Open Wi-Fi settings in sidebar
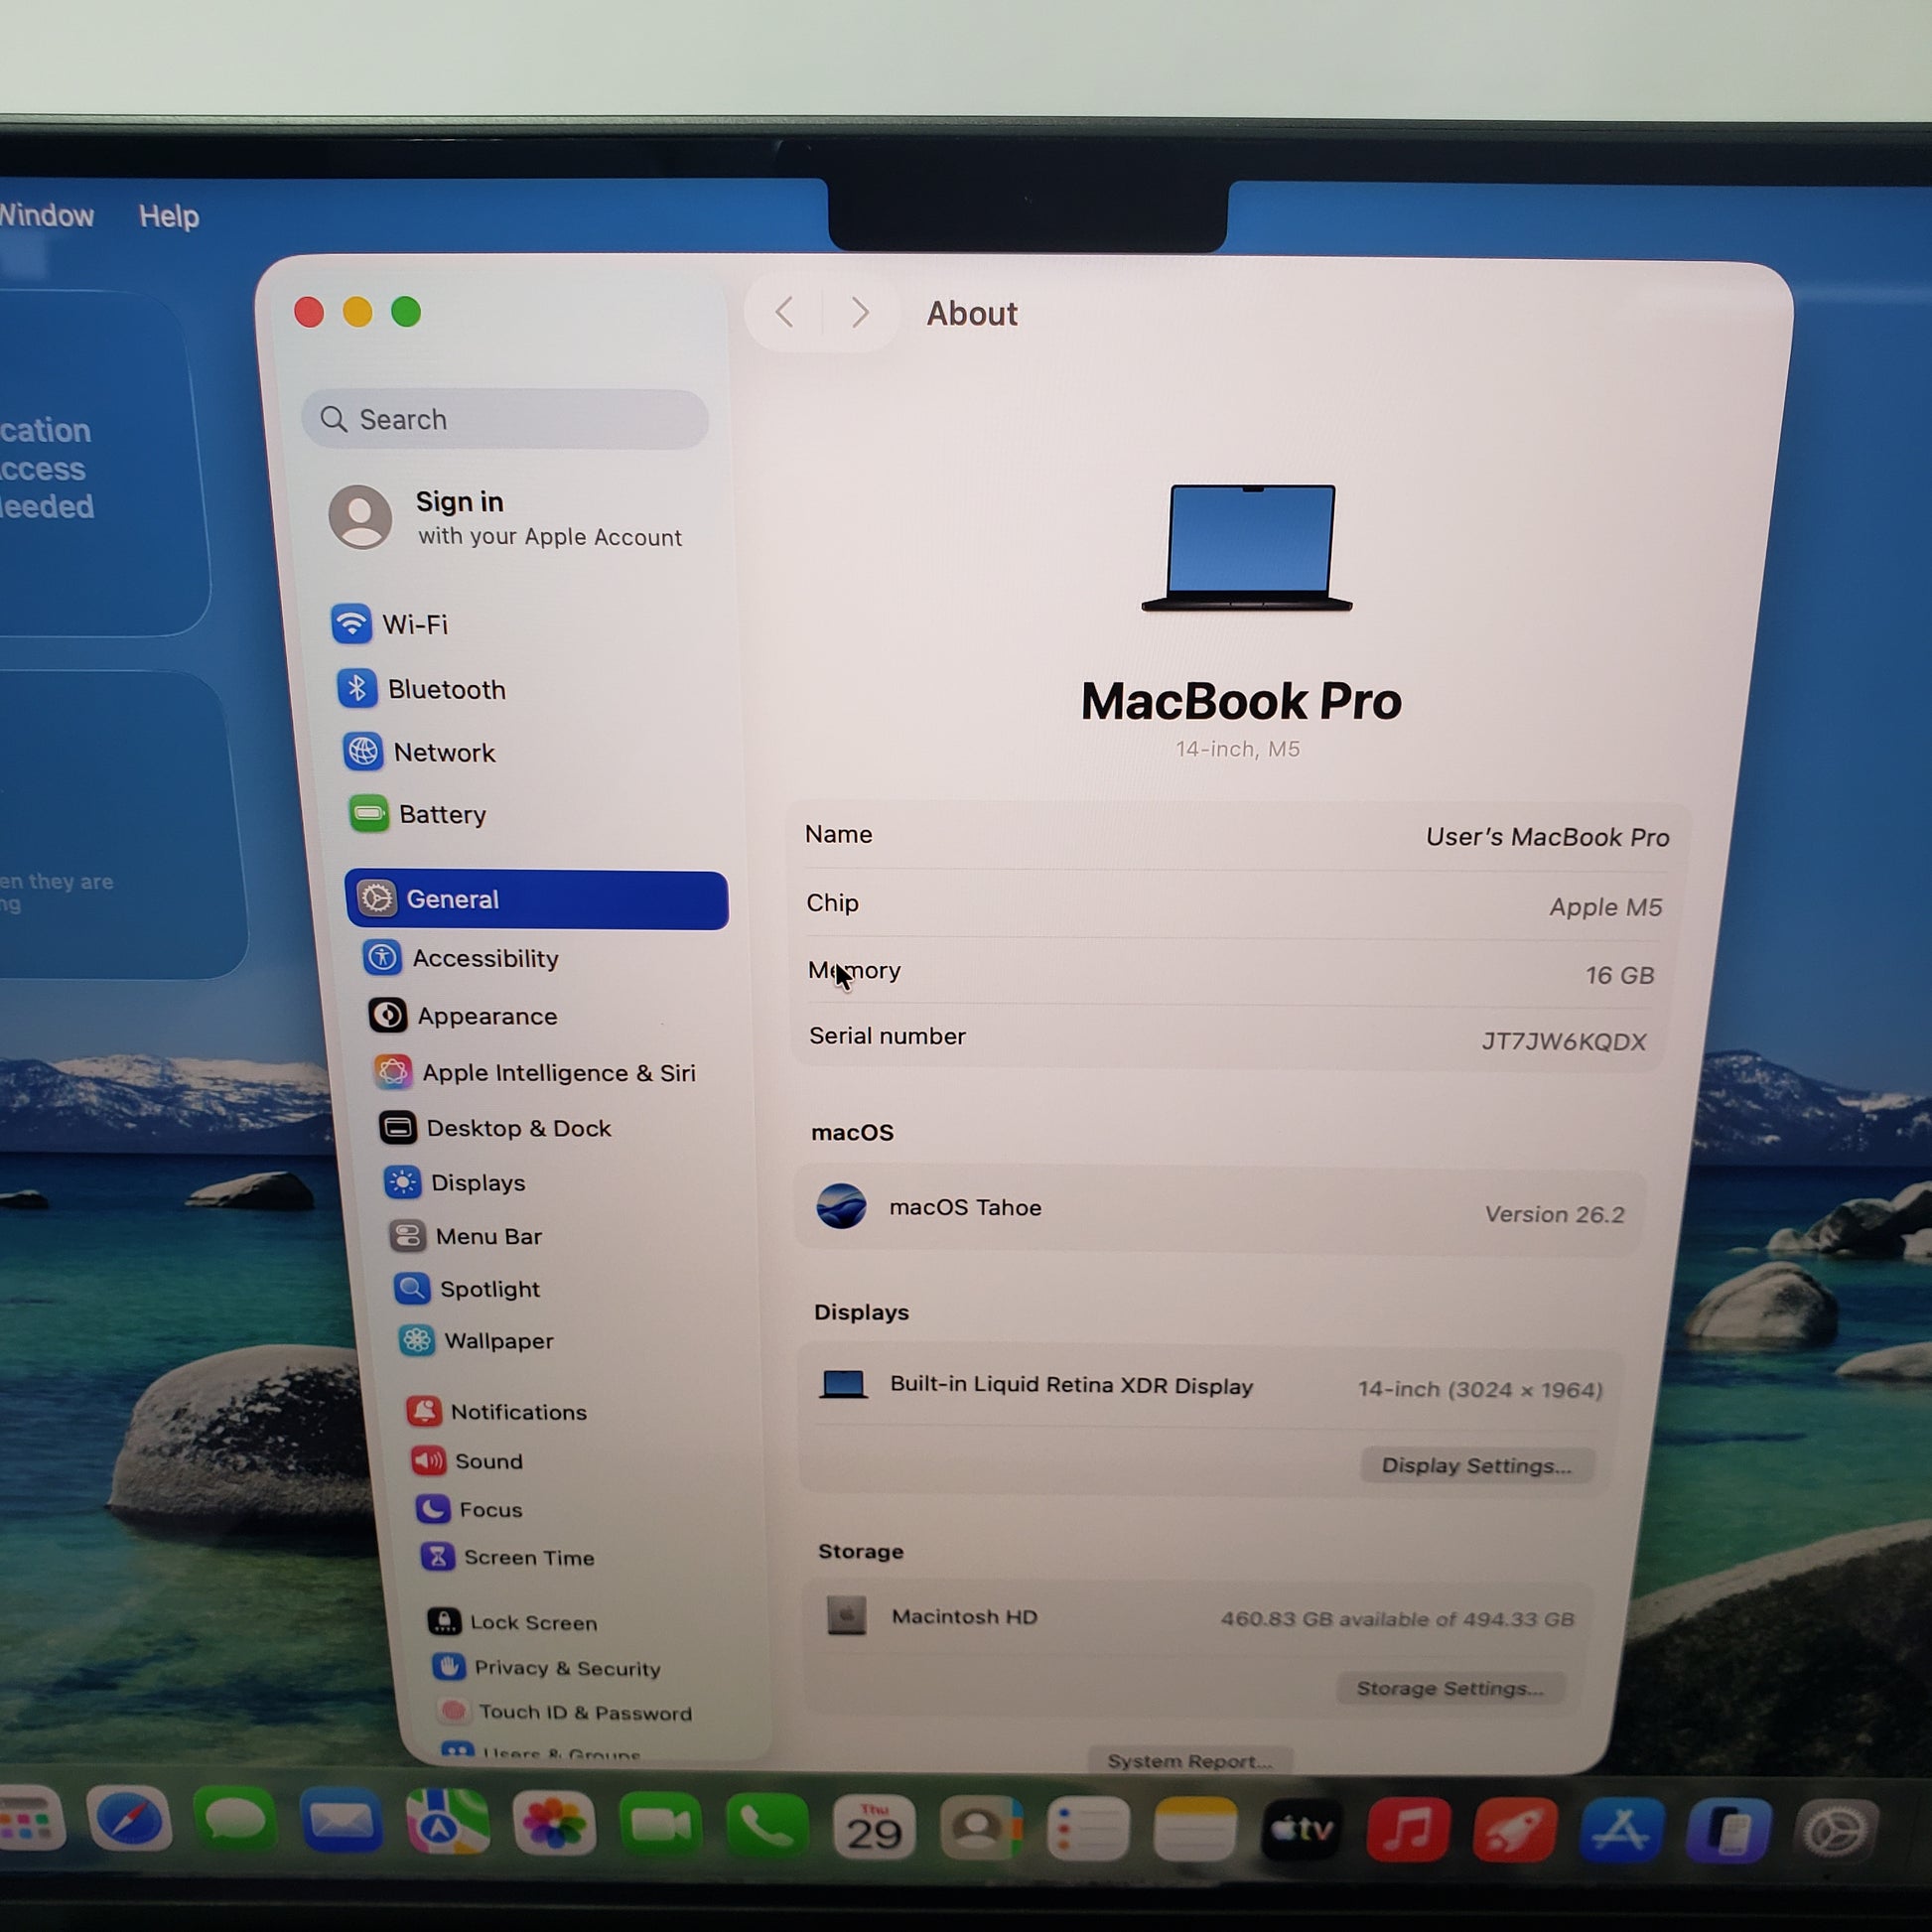The image size is (1932, 1932). pyautogui.click(x=413, y=625)
